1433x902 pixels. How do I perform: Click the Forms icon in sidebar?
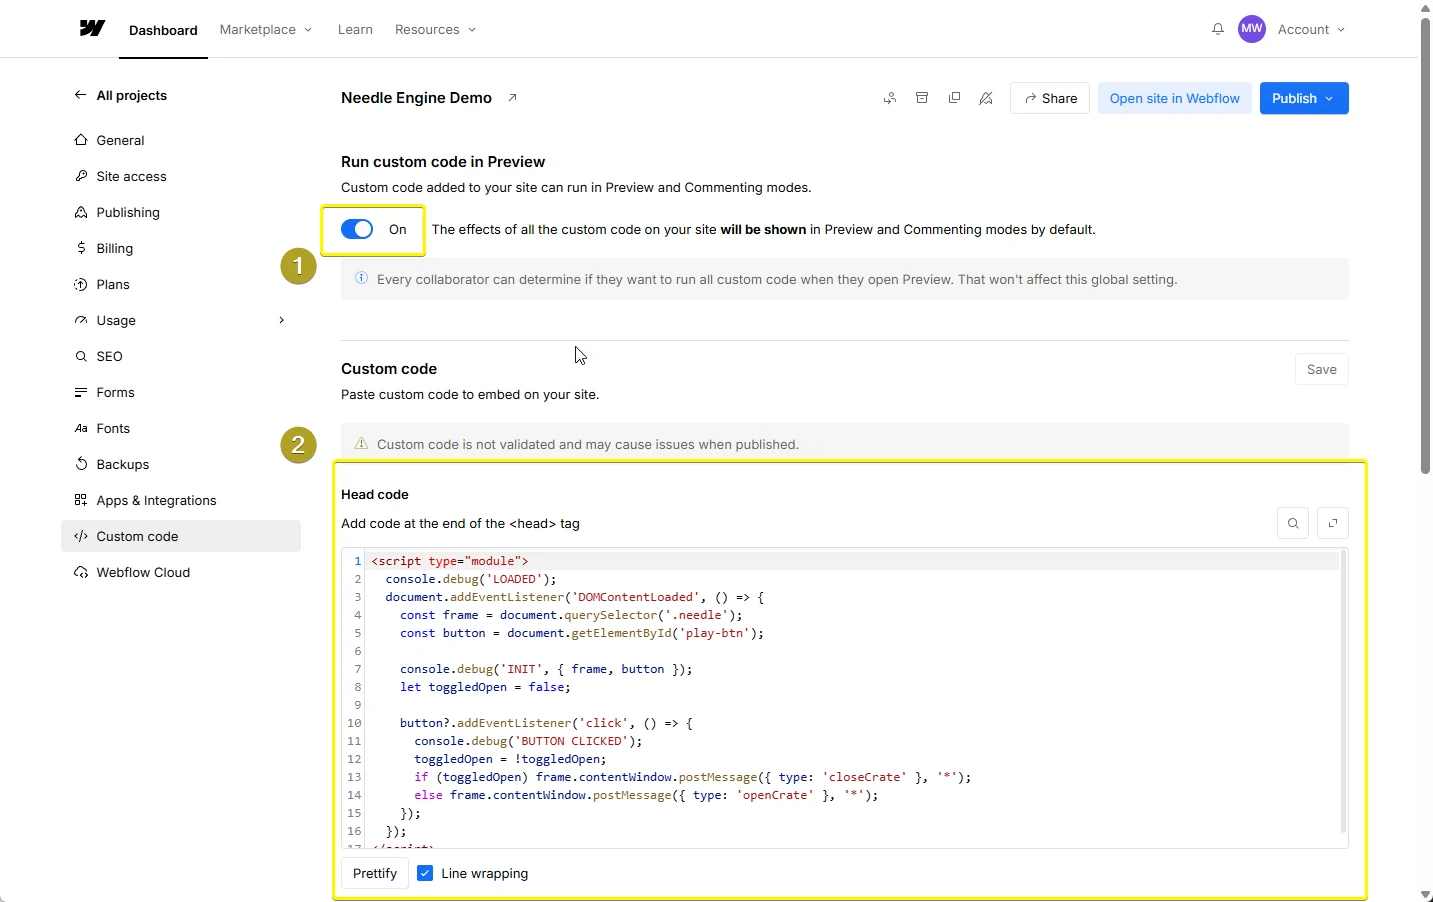(x=81, y=392)
